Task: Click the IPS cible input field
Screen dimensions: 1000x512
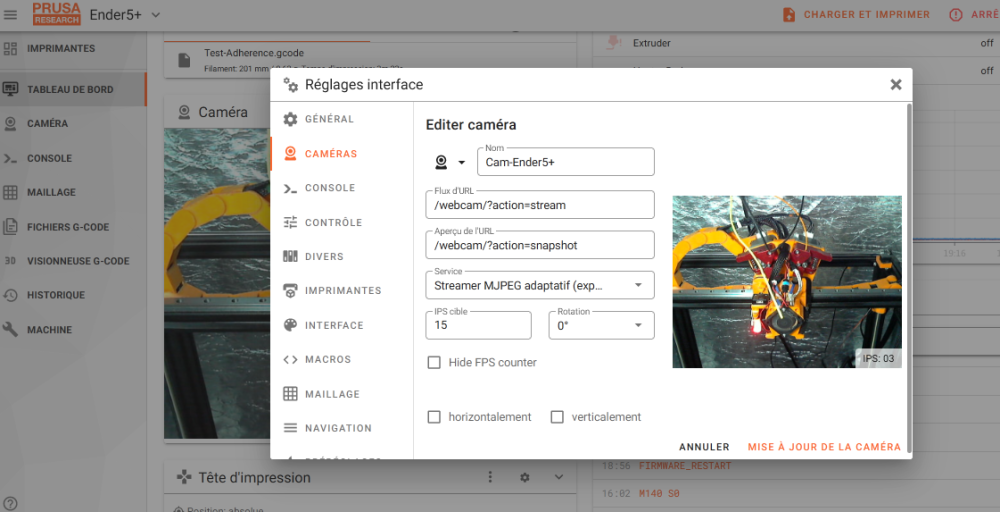Action: (478, 325)
